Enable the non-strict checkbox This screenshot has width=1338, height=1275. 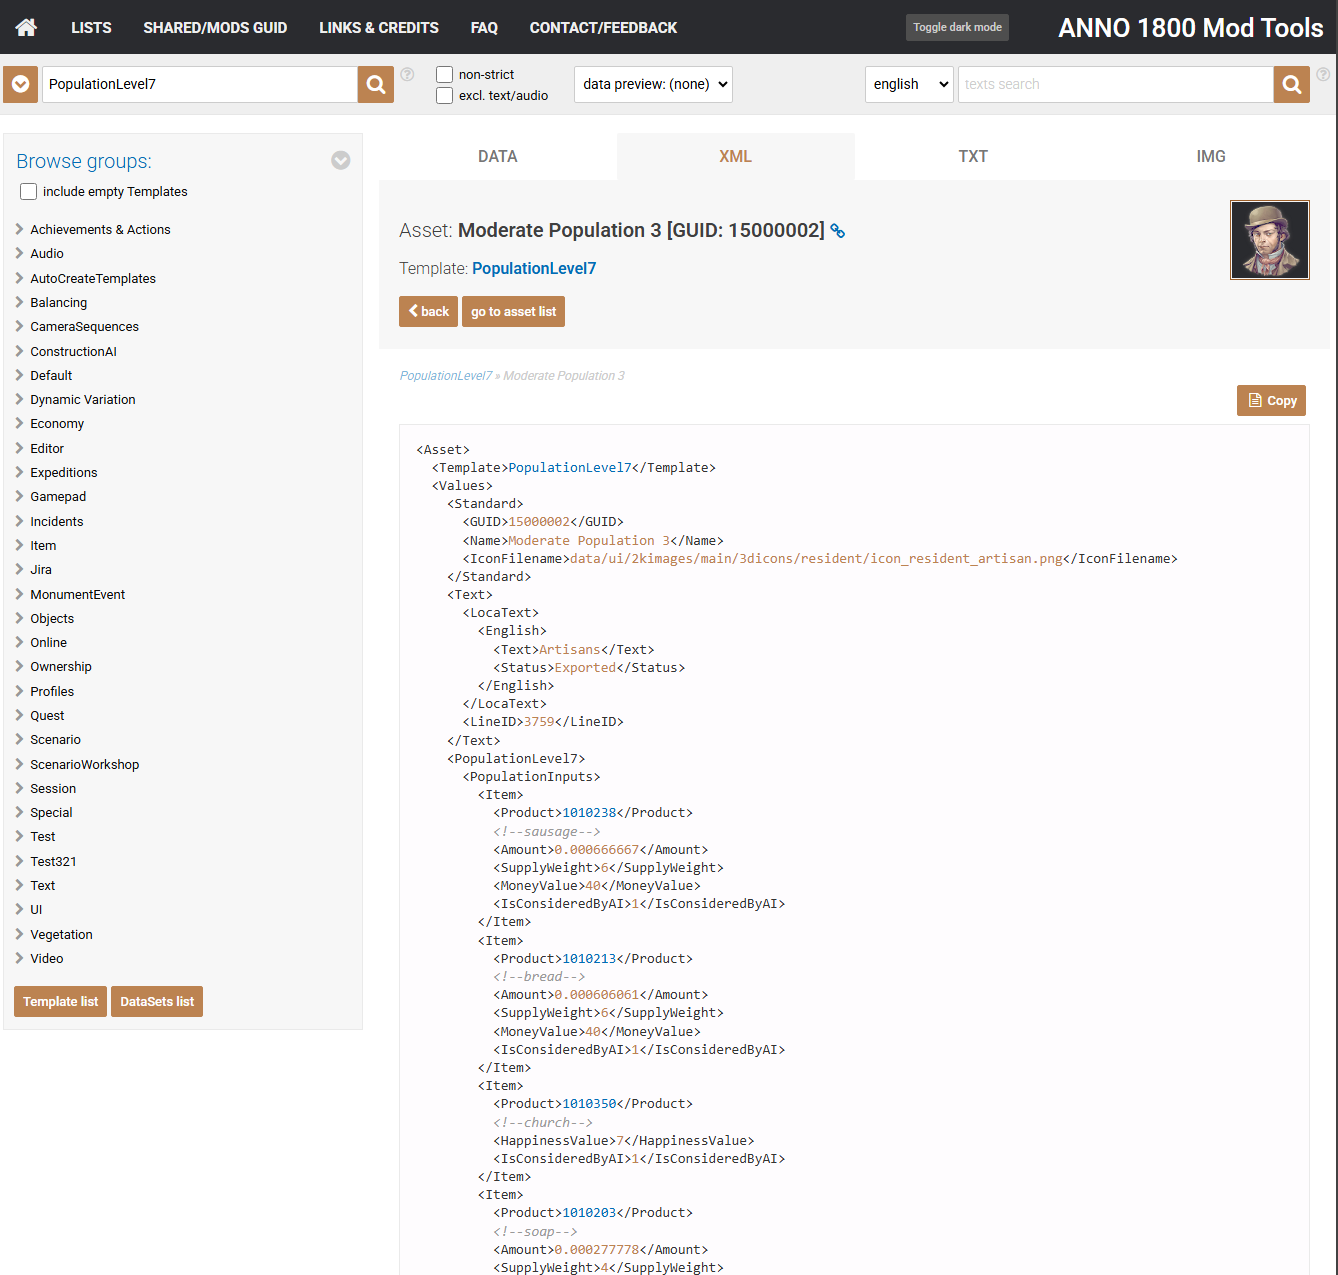[445, 75]
